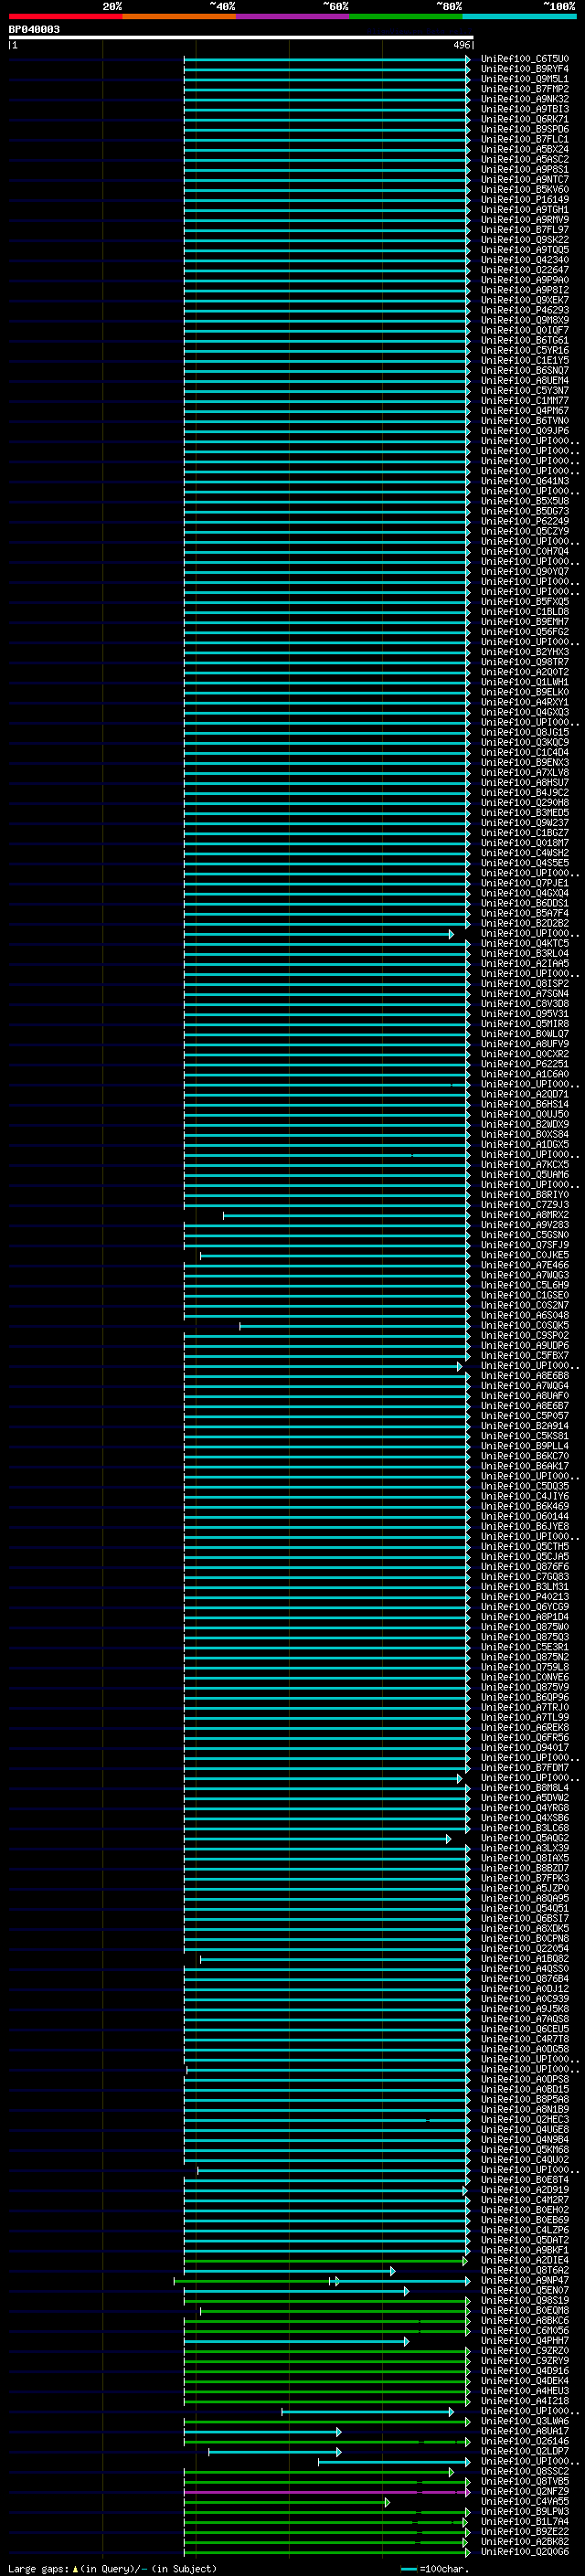Select hit UniRef100_C5GSN0
The width and height of the screenshot is (585, 2576).
pyautogui.click(x=525, y=1235)
